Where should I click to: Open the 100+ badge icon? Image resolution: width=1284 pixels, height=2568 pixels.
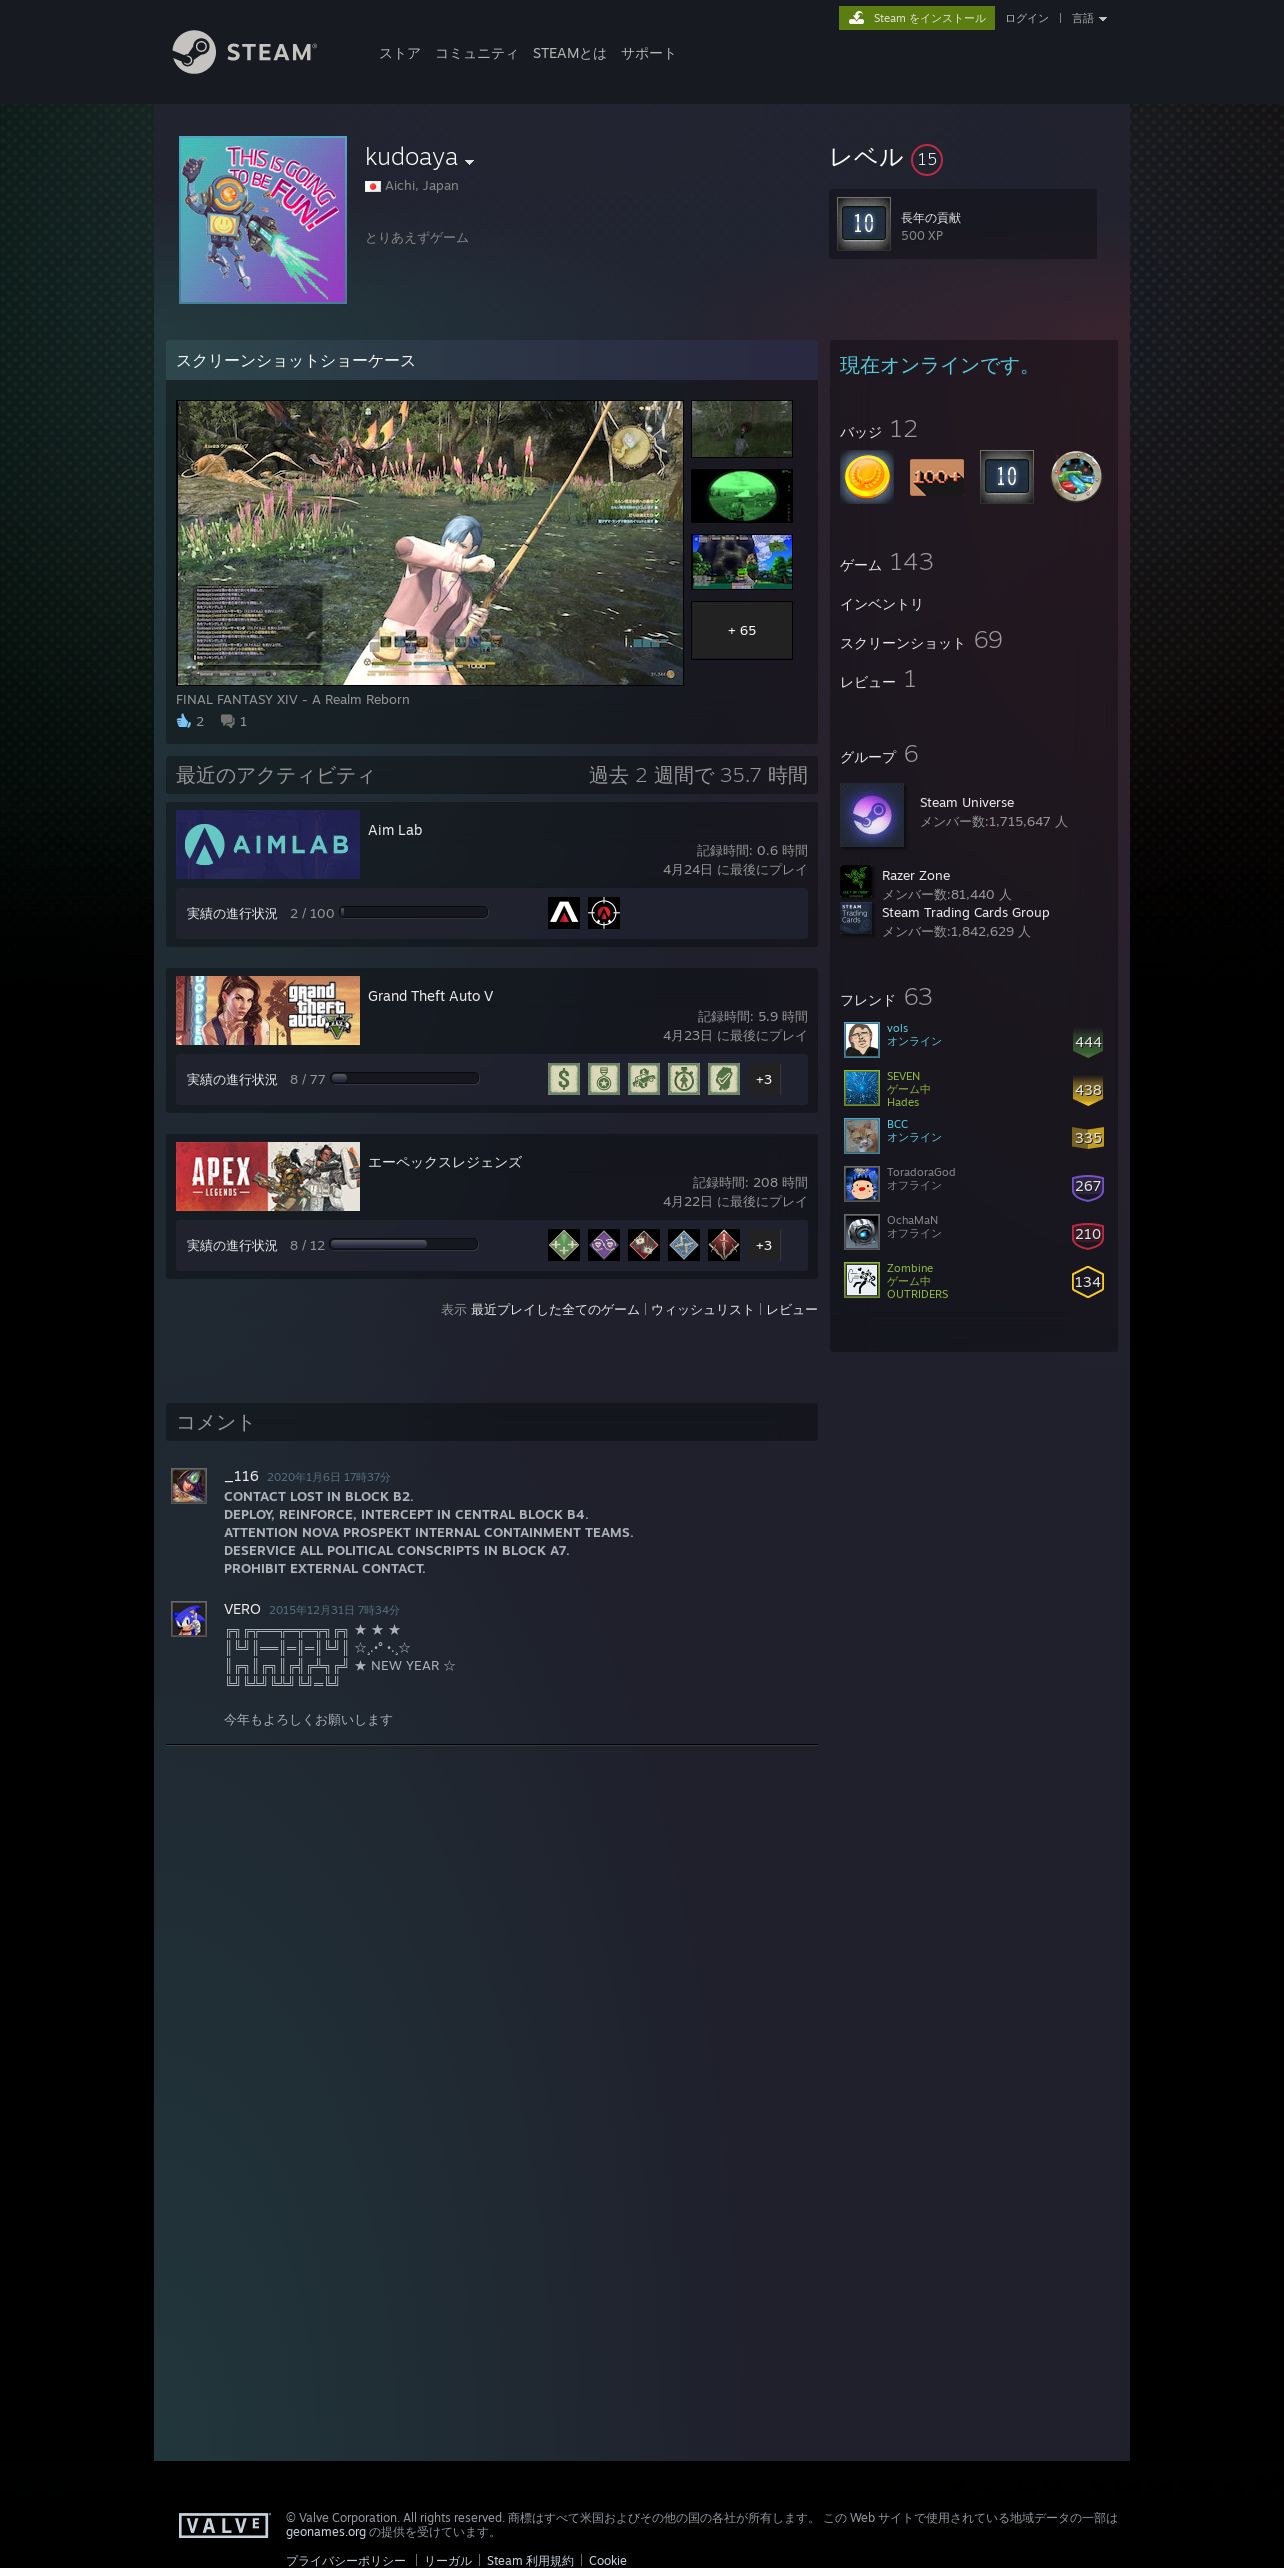tap(937, 476)
